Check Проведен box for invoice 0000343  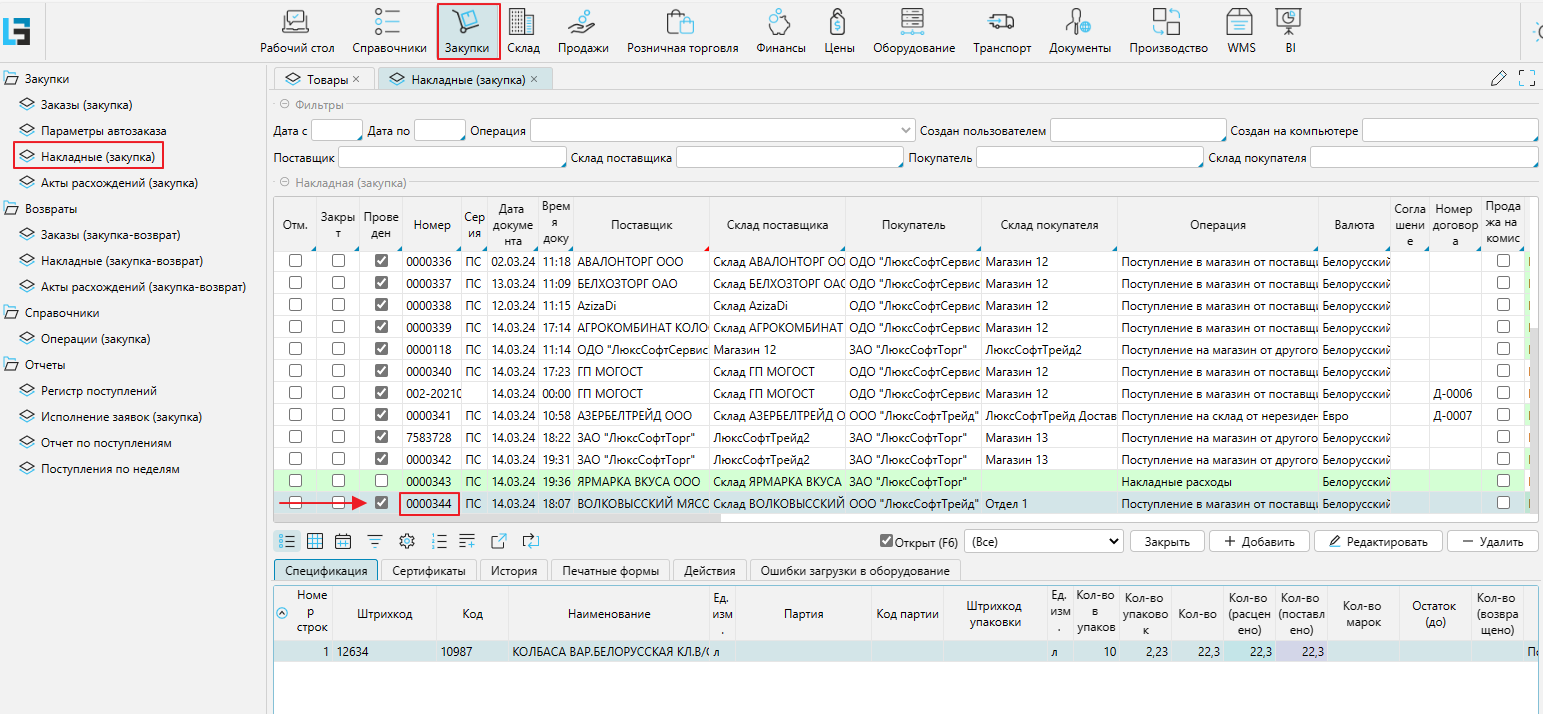coord(380,481)
